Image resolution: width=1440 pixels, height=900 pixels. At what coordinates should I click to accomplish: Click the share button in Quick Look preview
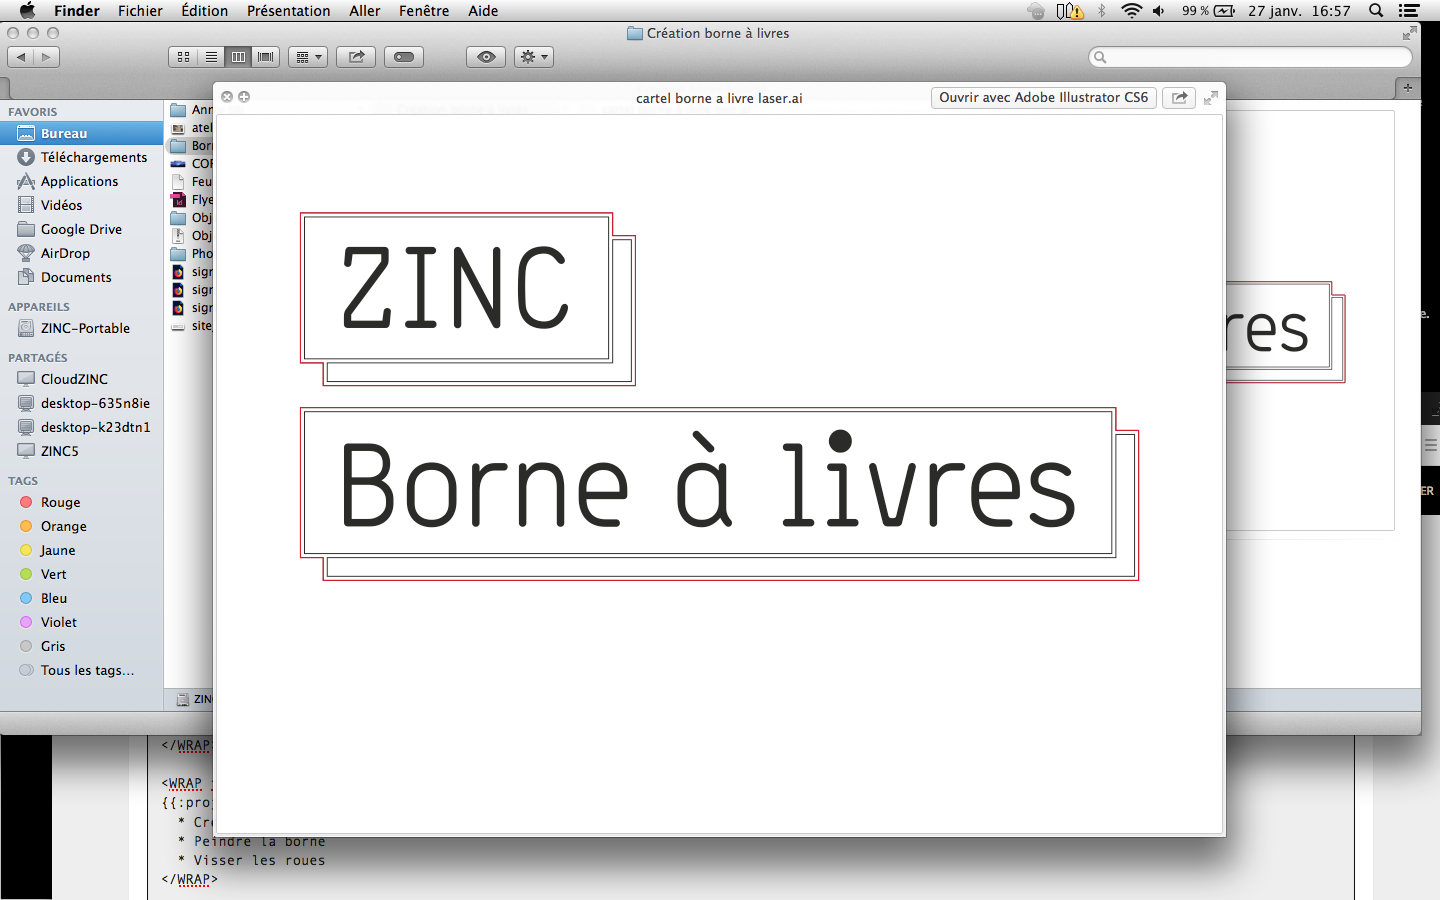(1179, 97)
